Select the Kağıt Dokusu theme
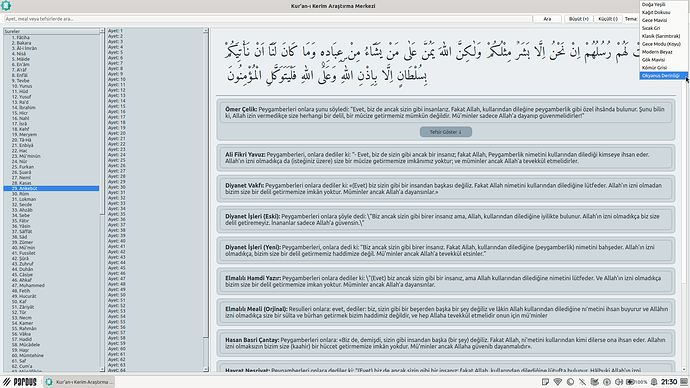The height and width of the screenshot is (388, 690). pos(664,12)
